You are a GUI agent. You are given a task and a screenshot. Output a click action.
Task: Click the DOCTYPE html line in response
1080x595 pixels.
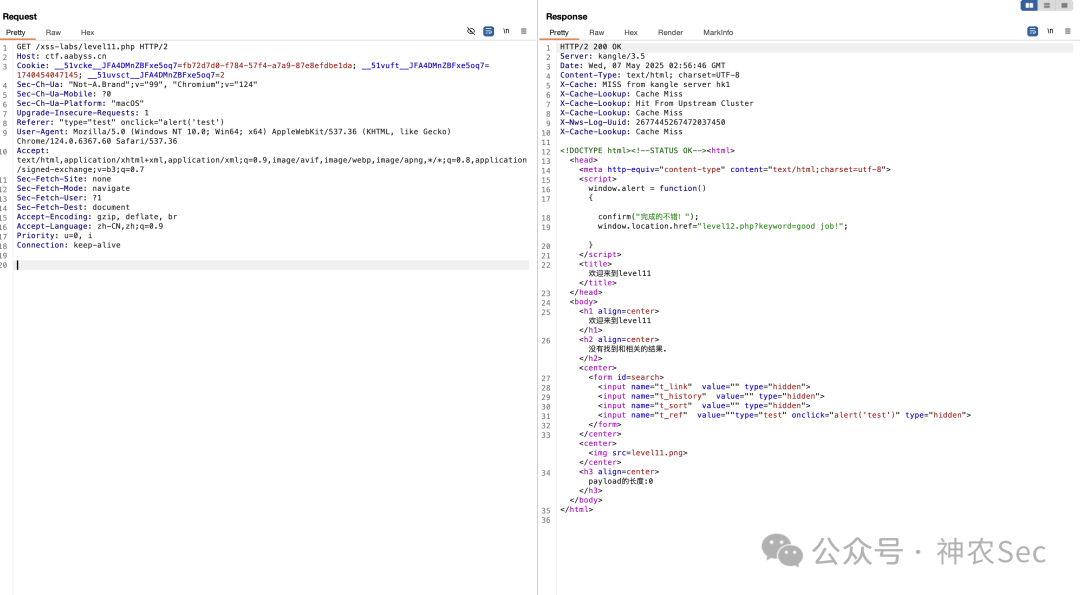647,150
